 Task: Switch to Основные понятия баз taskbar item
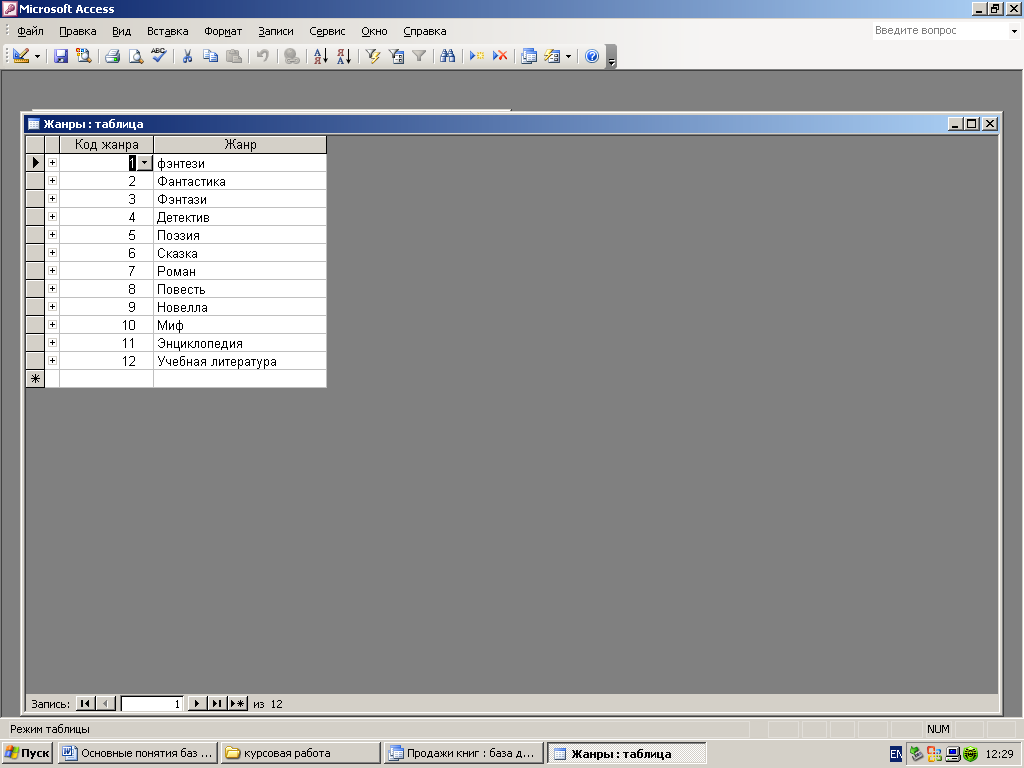(138, 753)
